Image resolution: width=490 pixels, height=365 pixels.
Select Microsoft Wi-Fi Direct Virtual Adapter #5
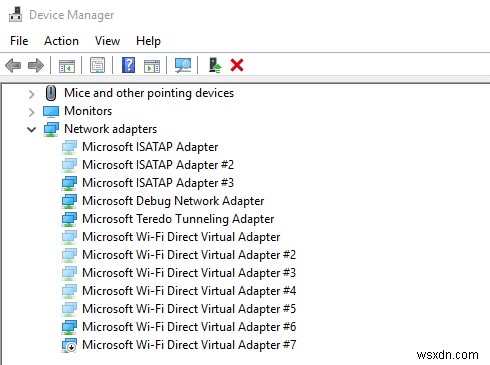189,309
